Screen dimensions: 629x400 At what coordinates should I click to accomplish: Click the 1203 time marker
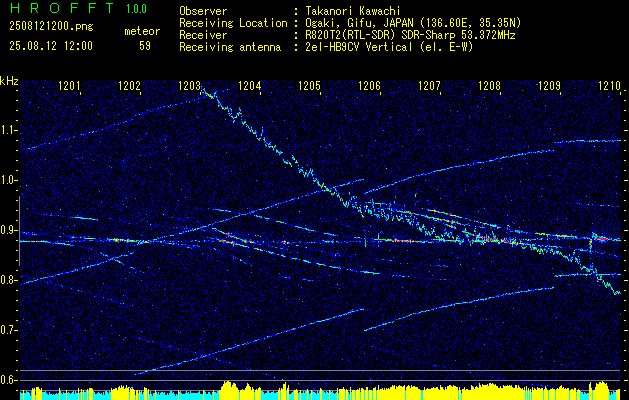(190, 85)
